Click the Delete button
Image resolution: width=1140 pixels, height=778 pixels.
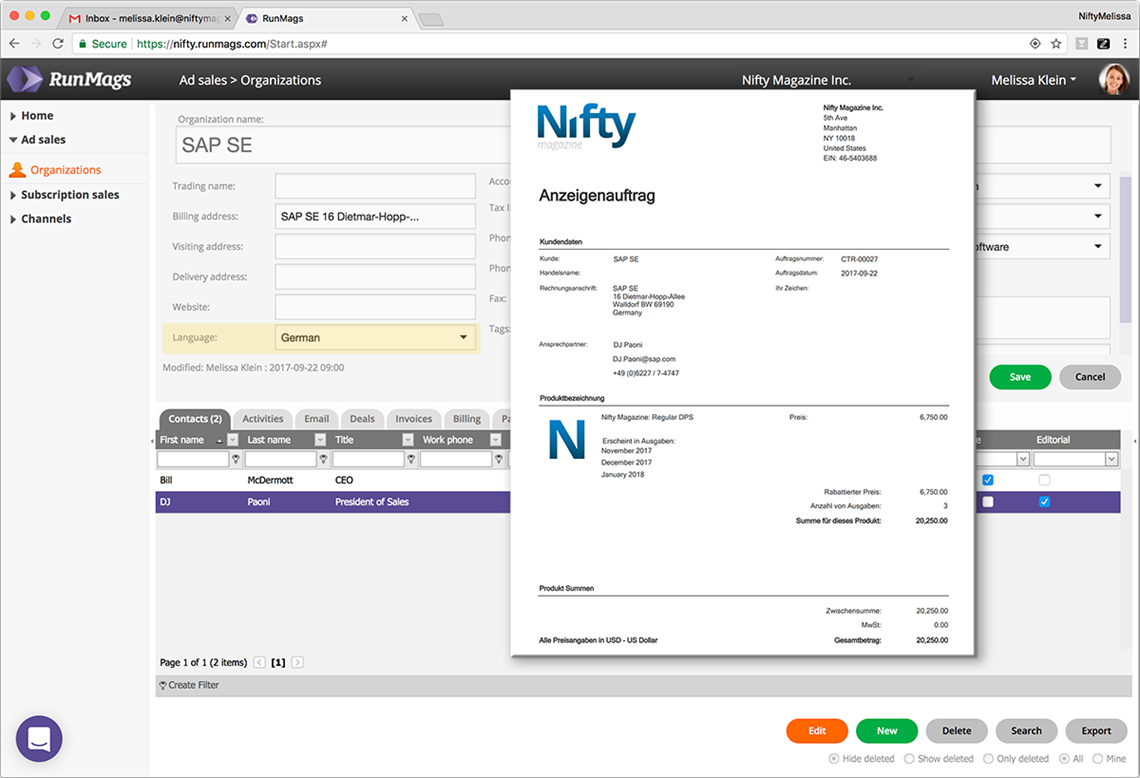[x=957, y=731]
